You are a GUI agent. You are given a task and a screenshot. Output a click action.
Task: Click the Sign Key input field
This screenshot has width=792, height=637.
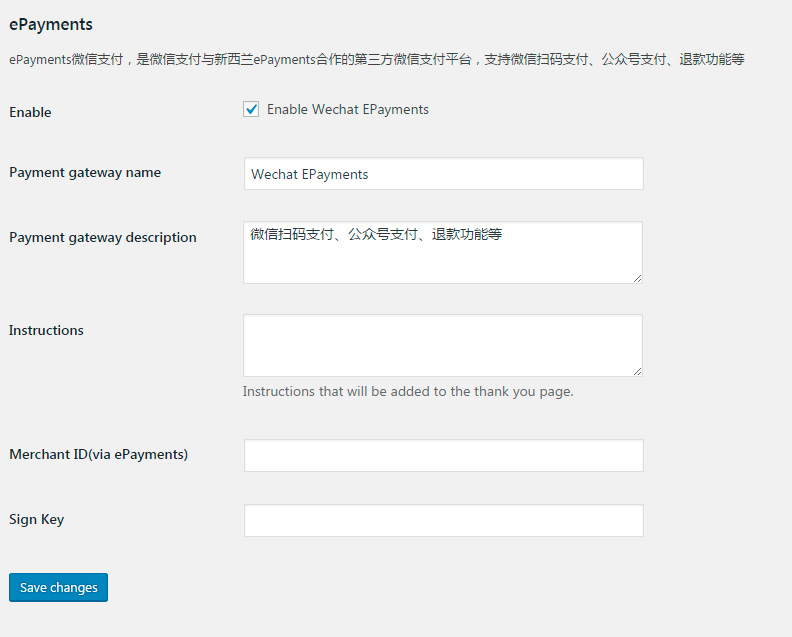point(443,520)
